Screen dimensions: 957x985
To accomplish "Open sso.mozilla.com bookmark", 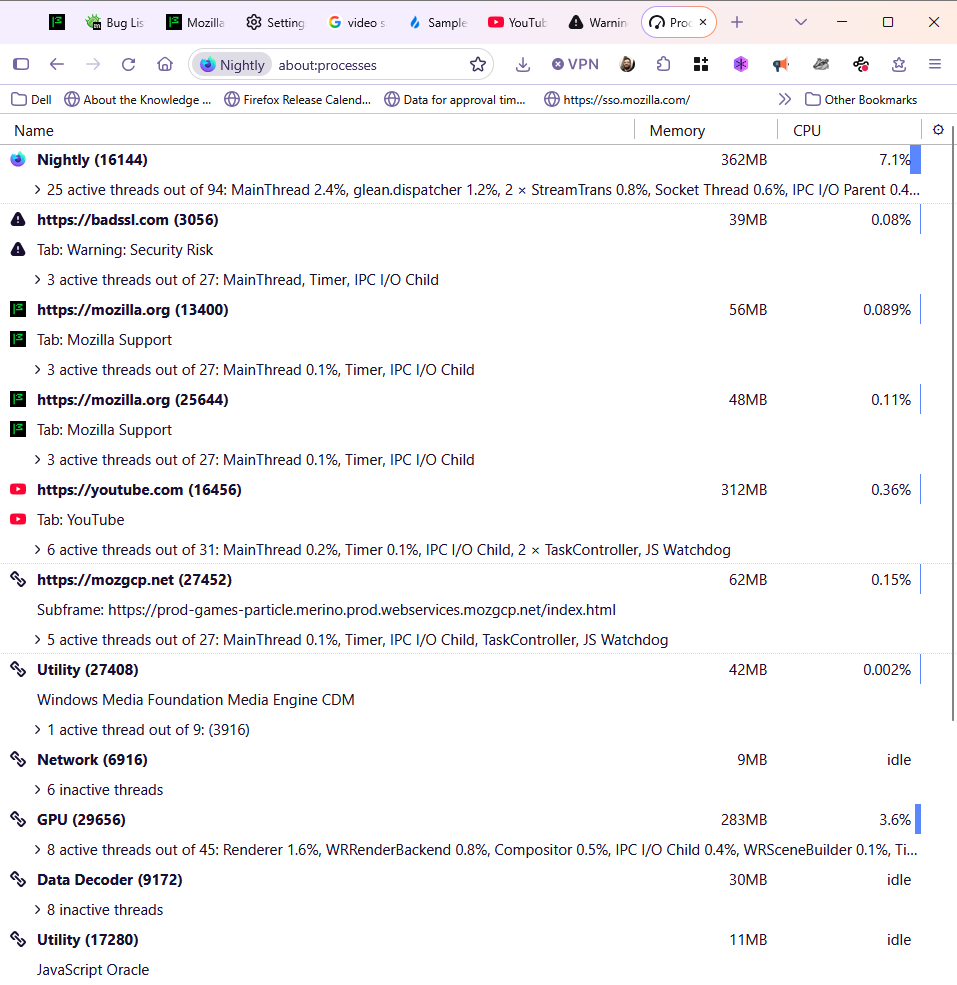I will tap(618, 99).
